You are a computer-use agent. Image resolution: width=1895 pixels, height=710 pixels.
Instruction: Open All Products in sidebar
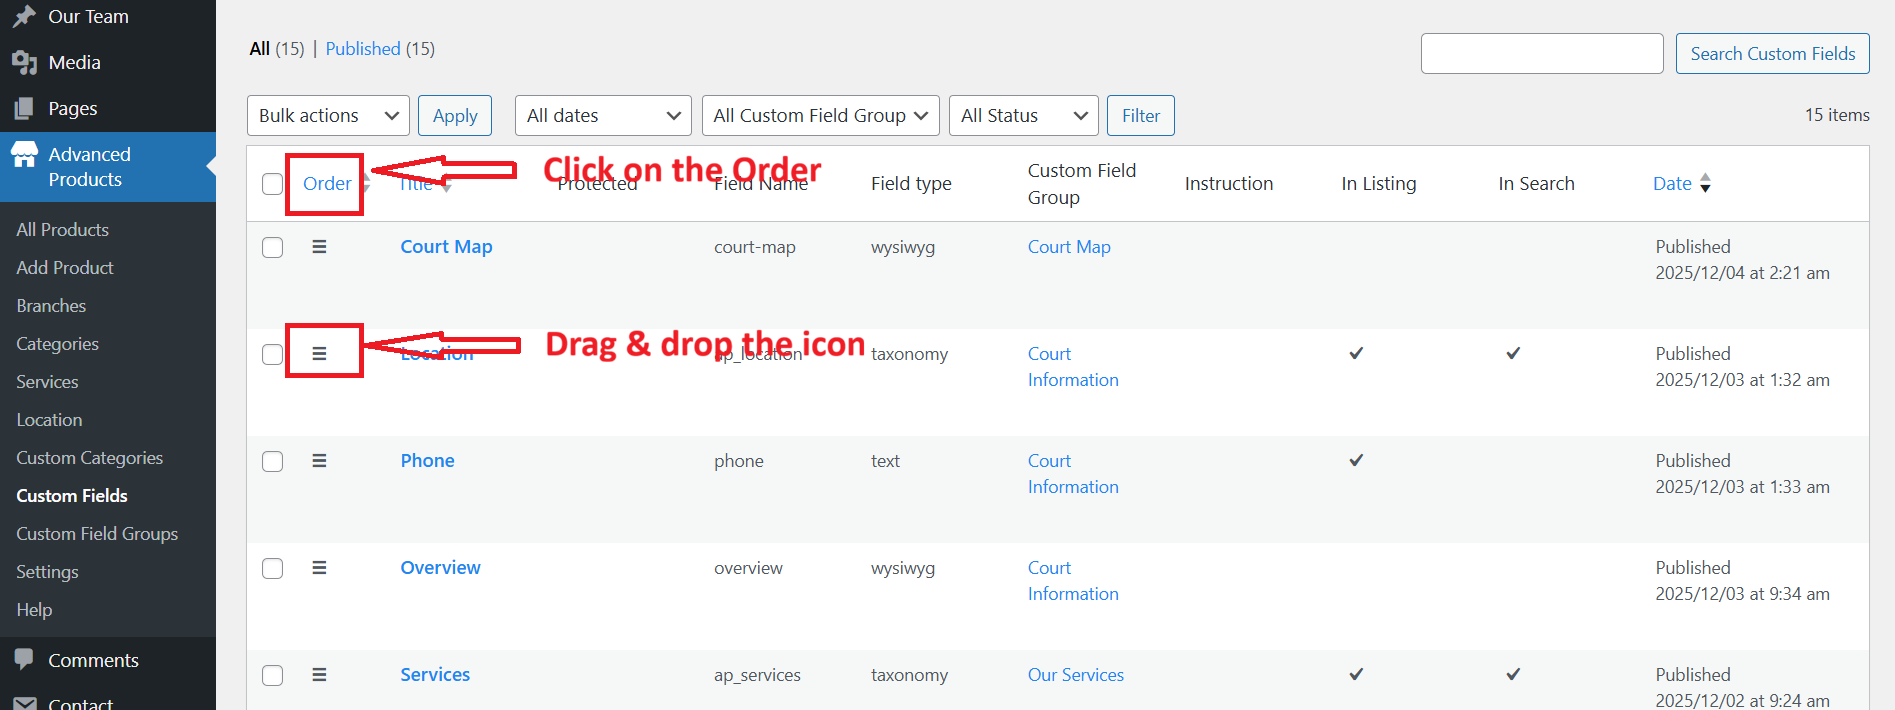pyautogui.click(x=62, y=229)
